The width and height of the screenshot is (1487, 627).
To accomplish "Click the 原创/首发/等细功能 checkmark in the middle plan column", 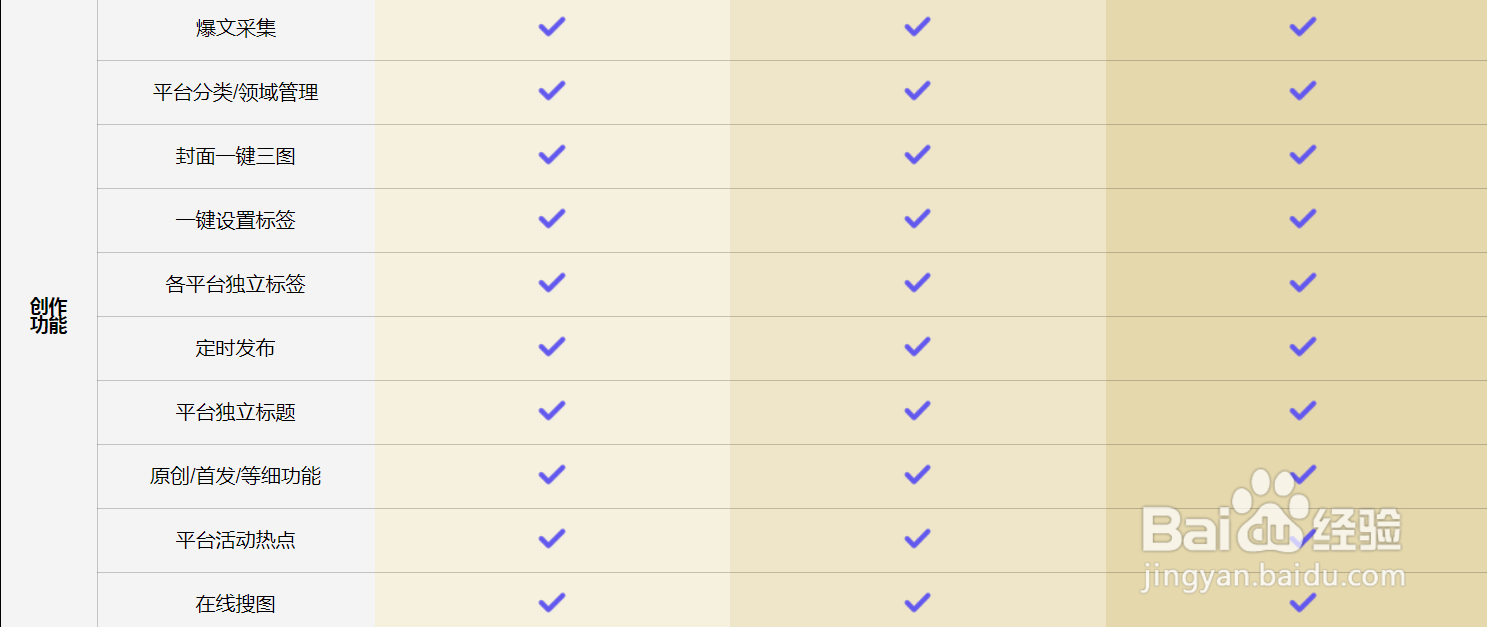I will point(917,475).
